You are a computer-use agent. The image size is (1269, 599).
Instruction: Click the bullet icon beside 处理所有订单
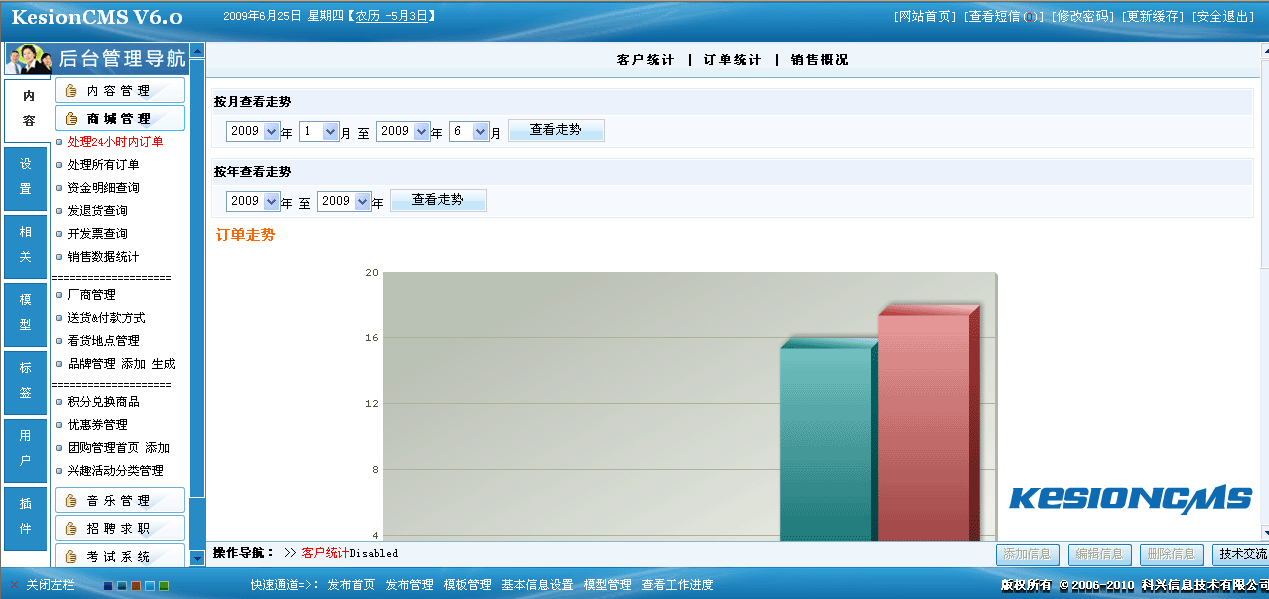coord(59,165)
